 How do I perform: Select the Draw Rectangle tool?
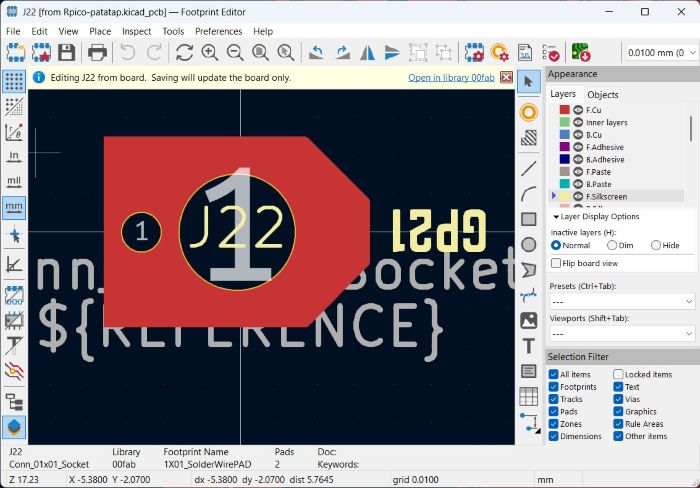(x=529, y=219)
